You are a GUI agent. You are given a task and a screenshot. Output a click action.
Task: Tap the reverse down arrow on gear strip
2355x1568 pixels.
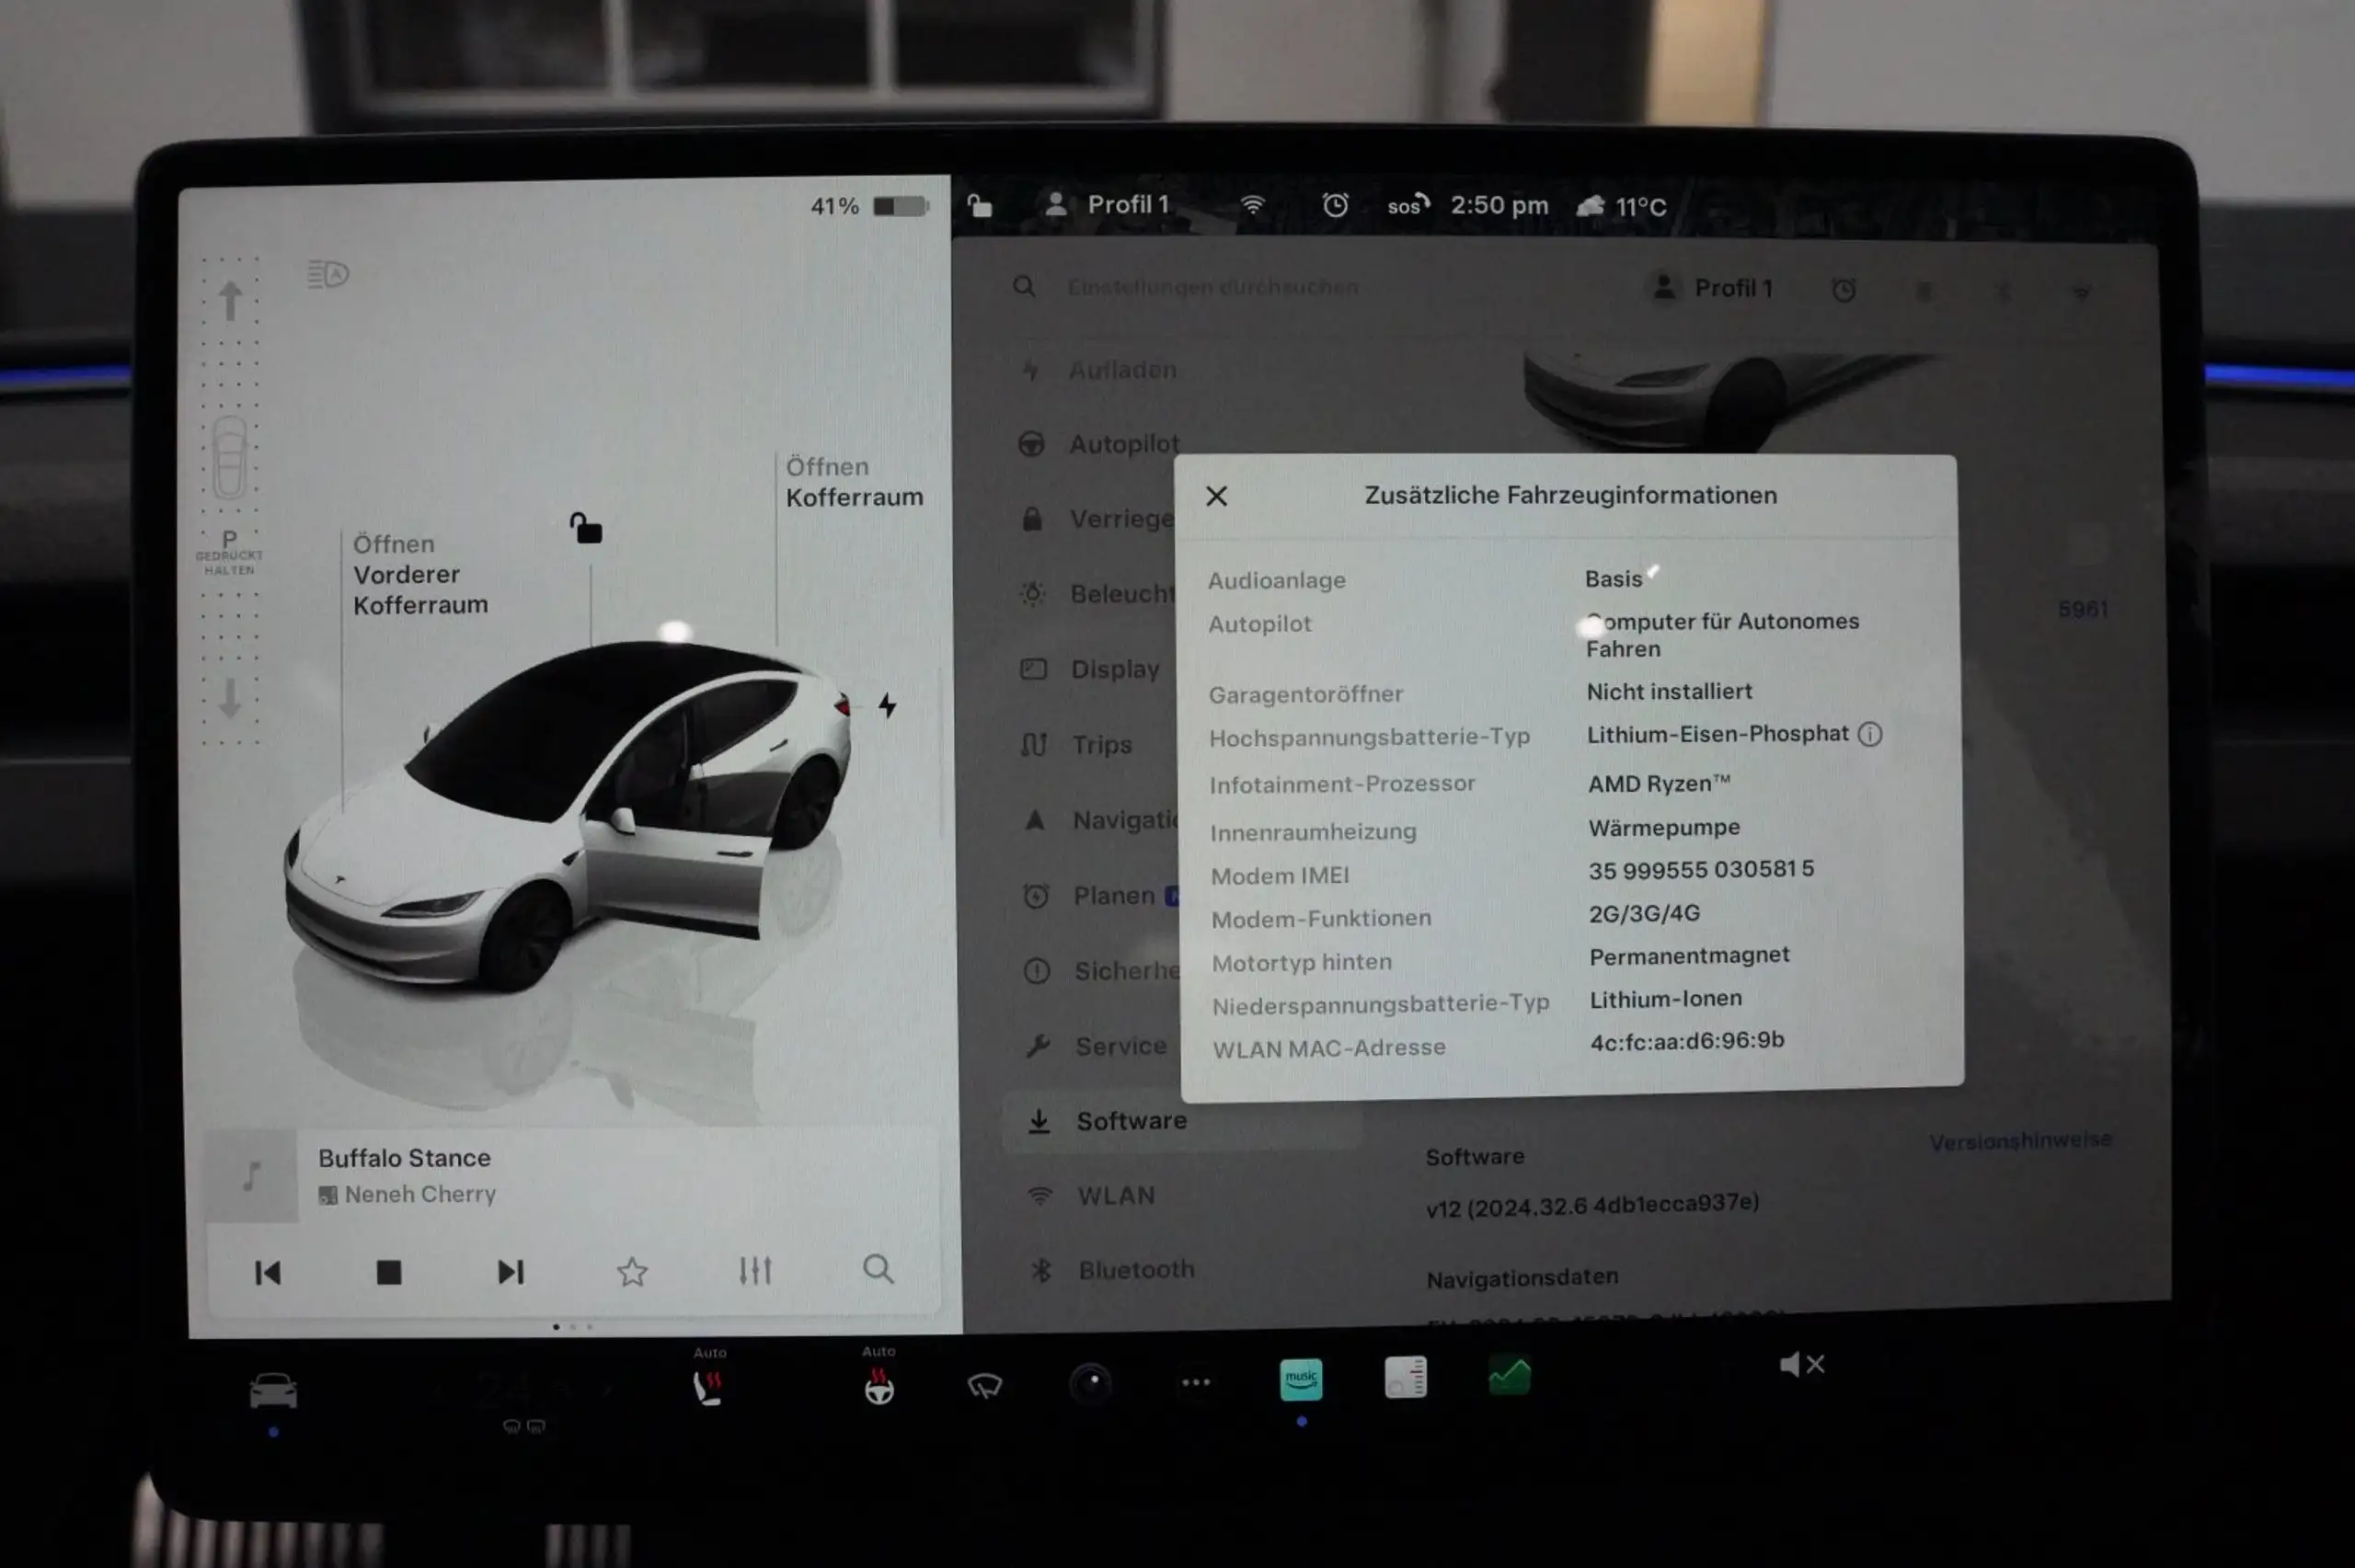pos(230,698)
